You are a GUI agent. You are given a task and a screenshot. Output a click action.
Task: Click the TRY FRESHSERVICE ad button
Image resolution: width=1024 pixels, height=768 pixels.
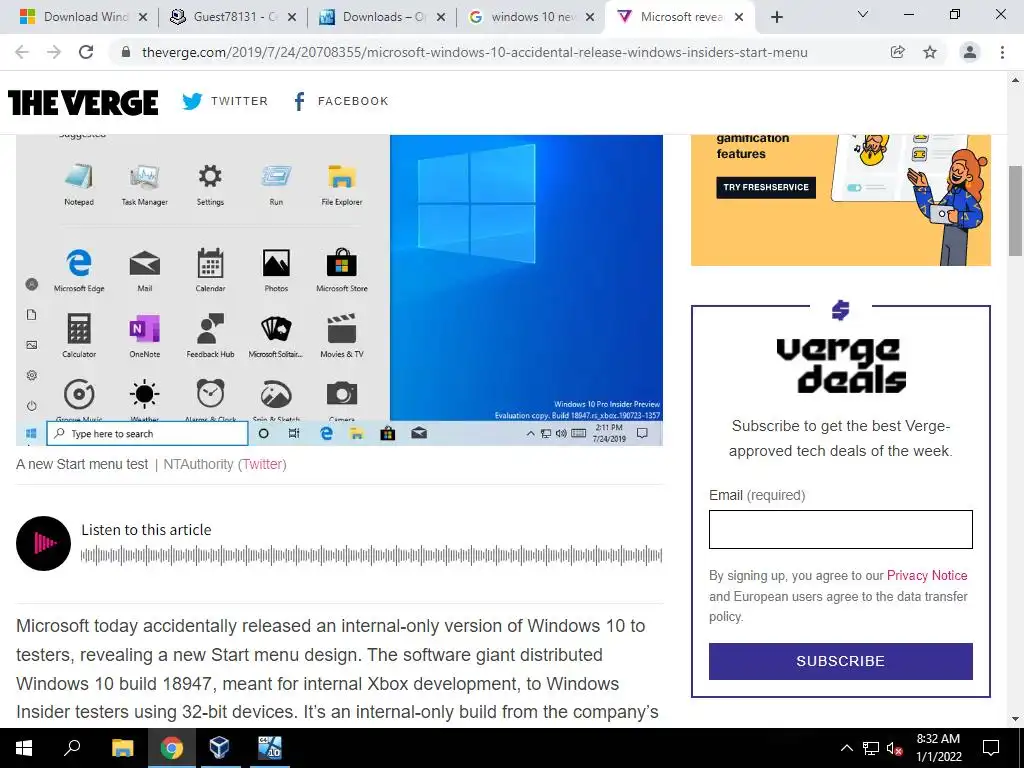pyautogui.click(x=766, y=187)
